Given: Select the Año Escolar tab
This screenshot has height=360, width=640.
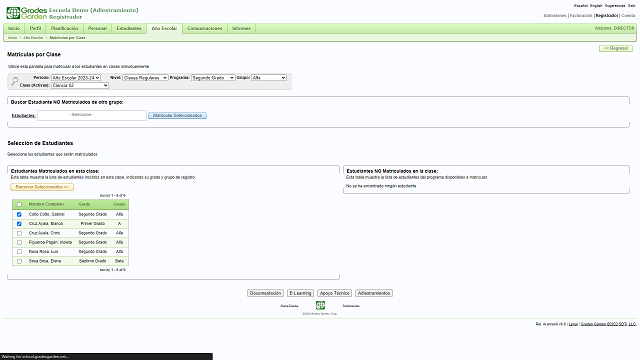Looking at the screenshot, I should coord(164,28).
